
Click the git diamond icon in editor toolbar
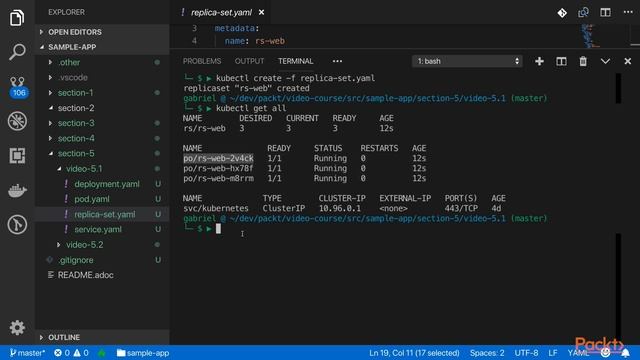[562, 13]
